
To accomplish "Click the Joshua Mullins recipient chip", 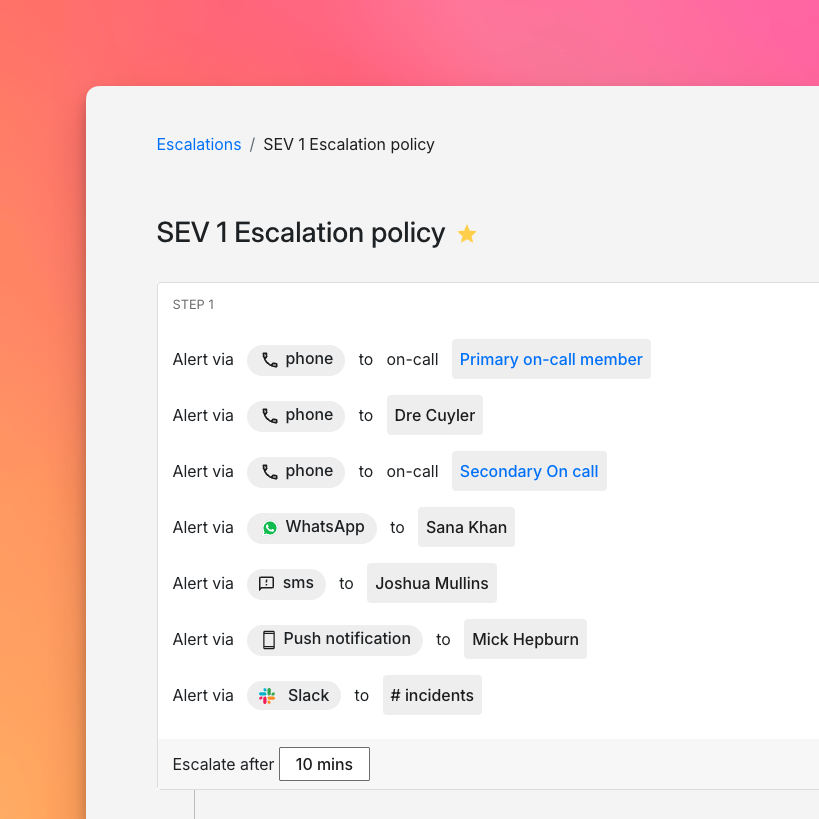I will [x=431, y=583].
